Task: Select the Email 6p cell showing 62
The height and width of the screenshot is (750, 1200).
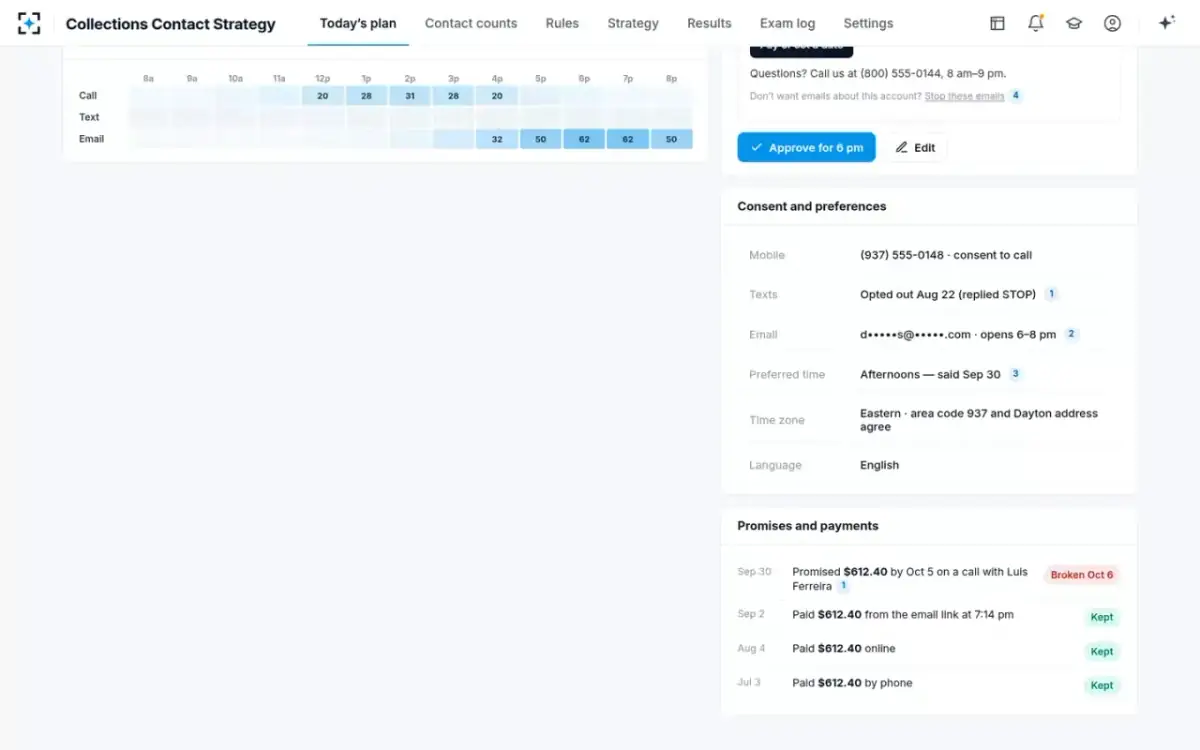Action: [x=584, y=139]
